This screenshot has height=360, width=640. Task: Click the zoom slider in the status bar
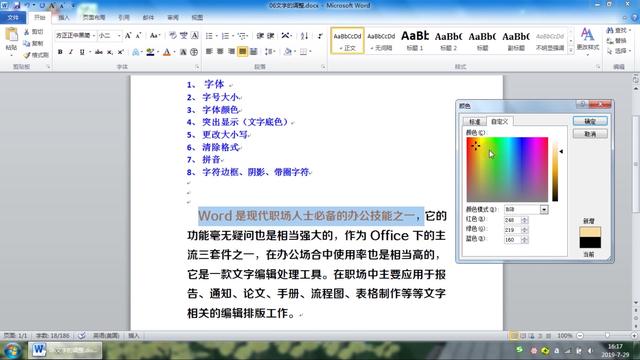click(x=607, y=336)
